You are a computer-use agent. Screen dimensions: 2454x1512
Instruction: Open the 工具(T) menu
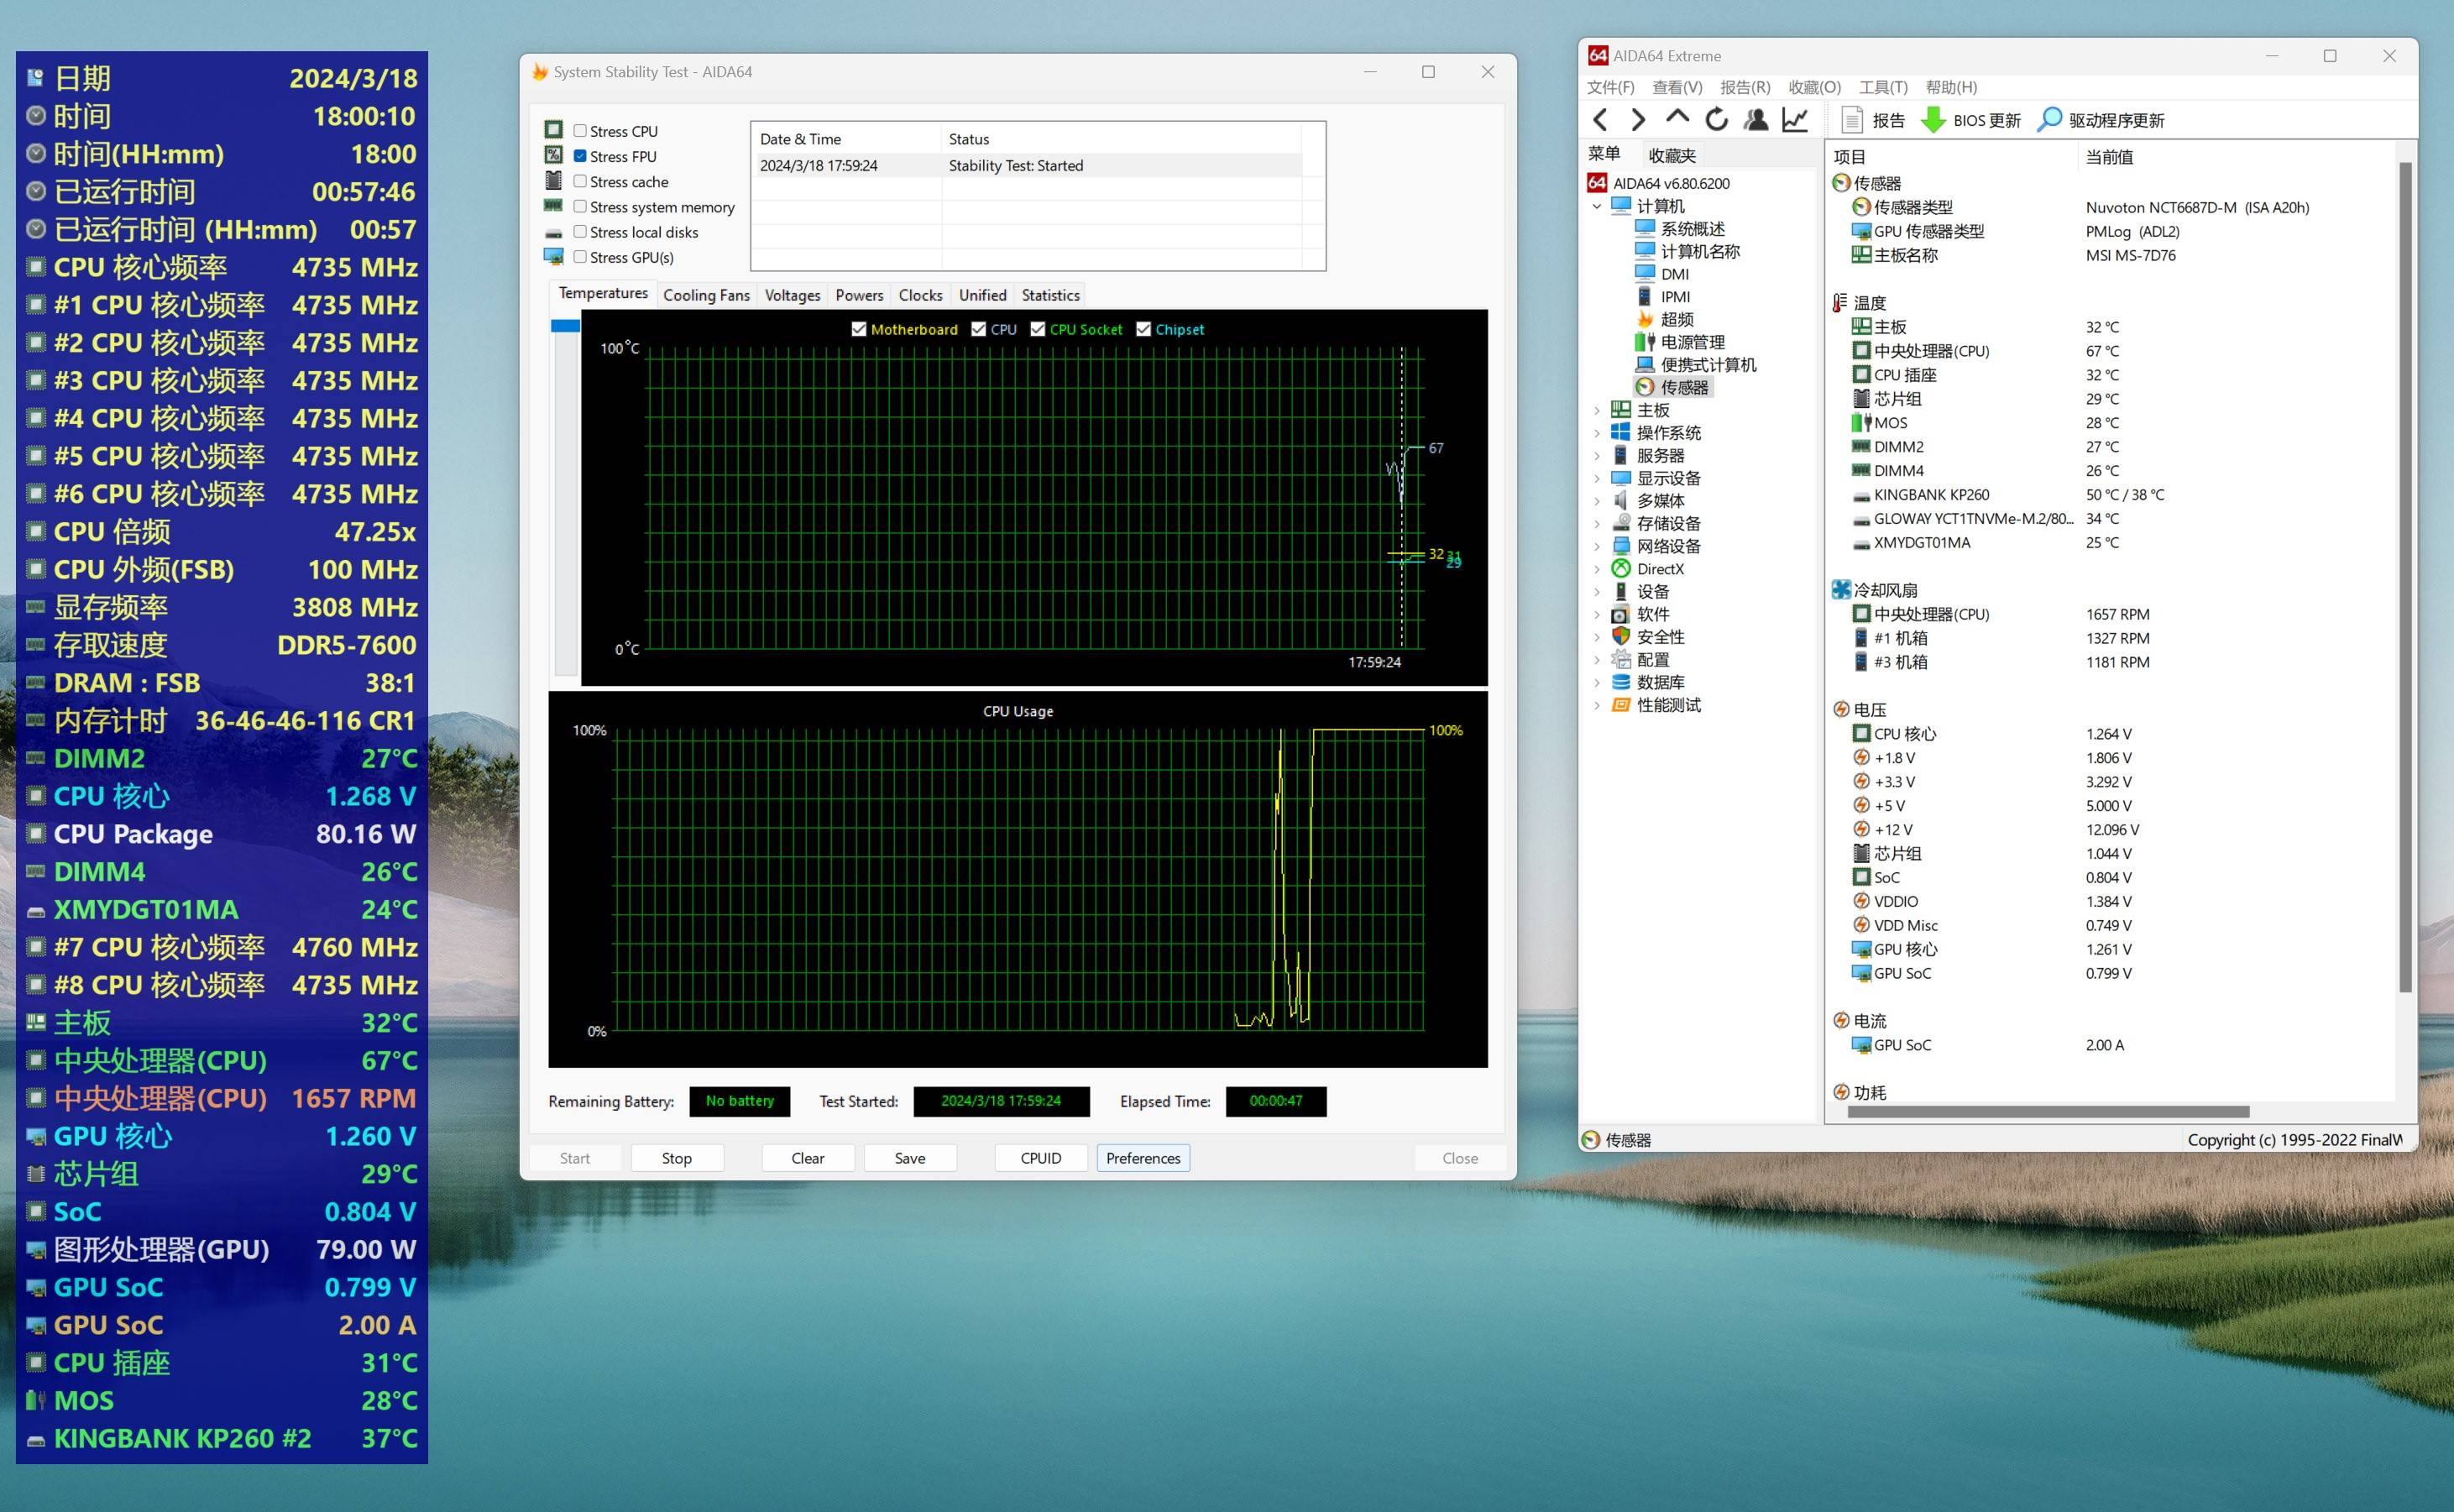point(1882,87)
